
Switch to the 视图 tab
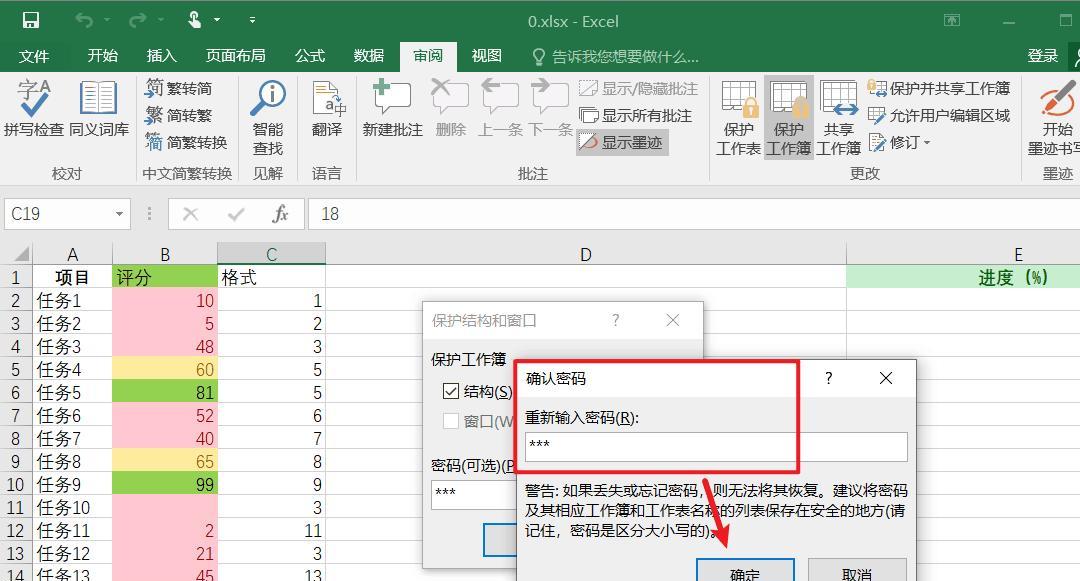tap(486, 55)
